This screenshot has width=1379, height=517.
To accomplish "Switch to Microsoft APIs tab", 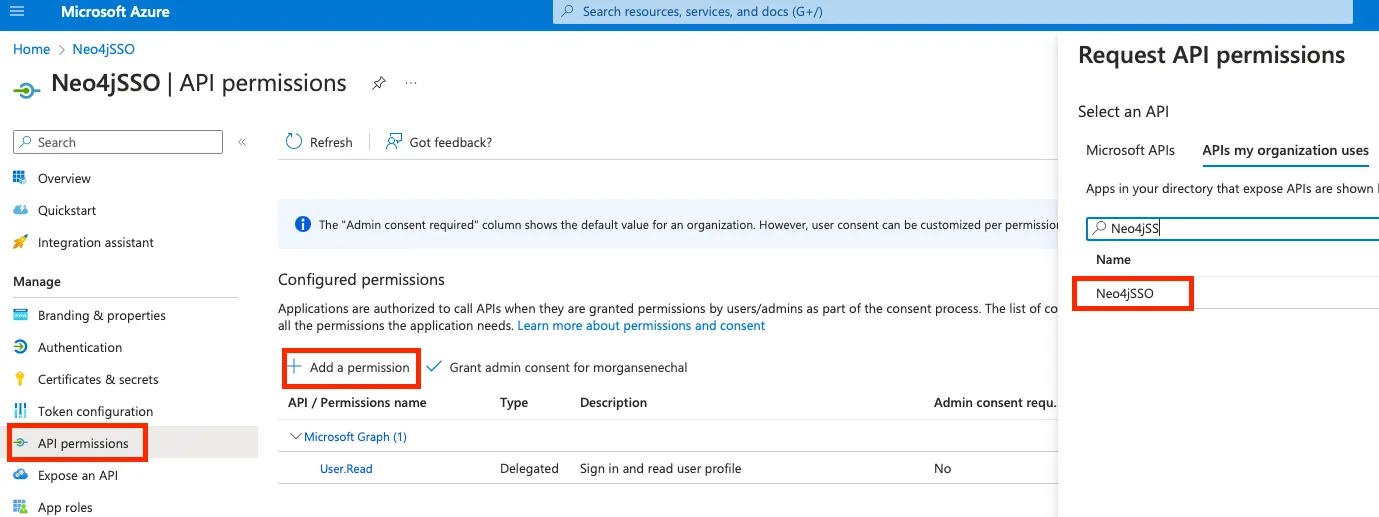I will coord(1130,150).
